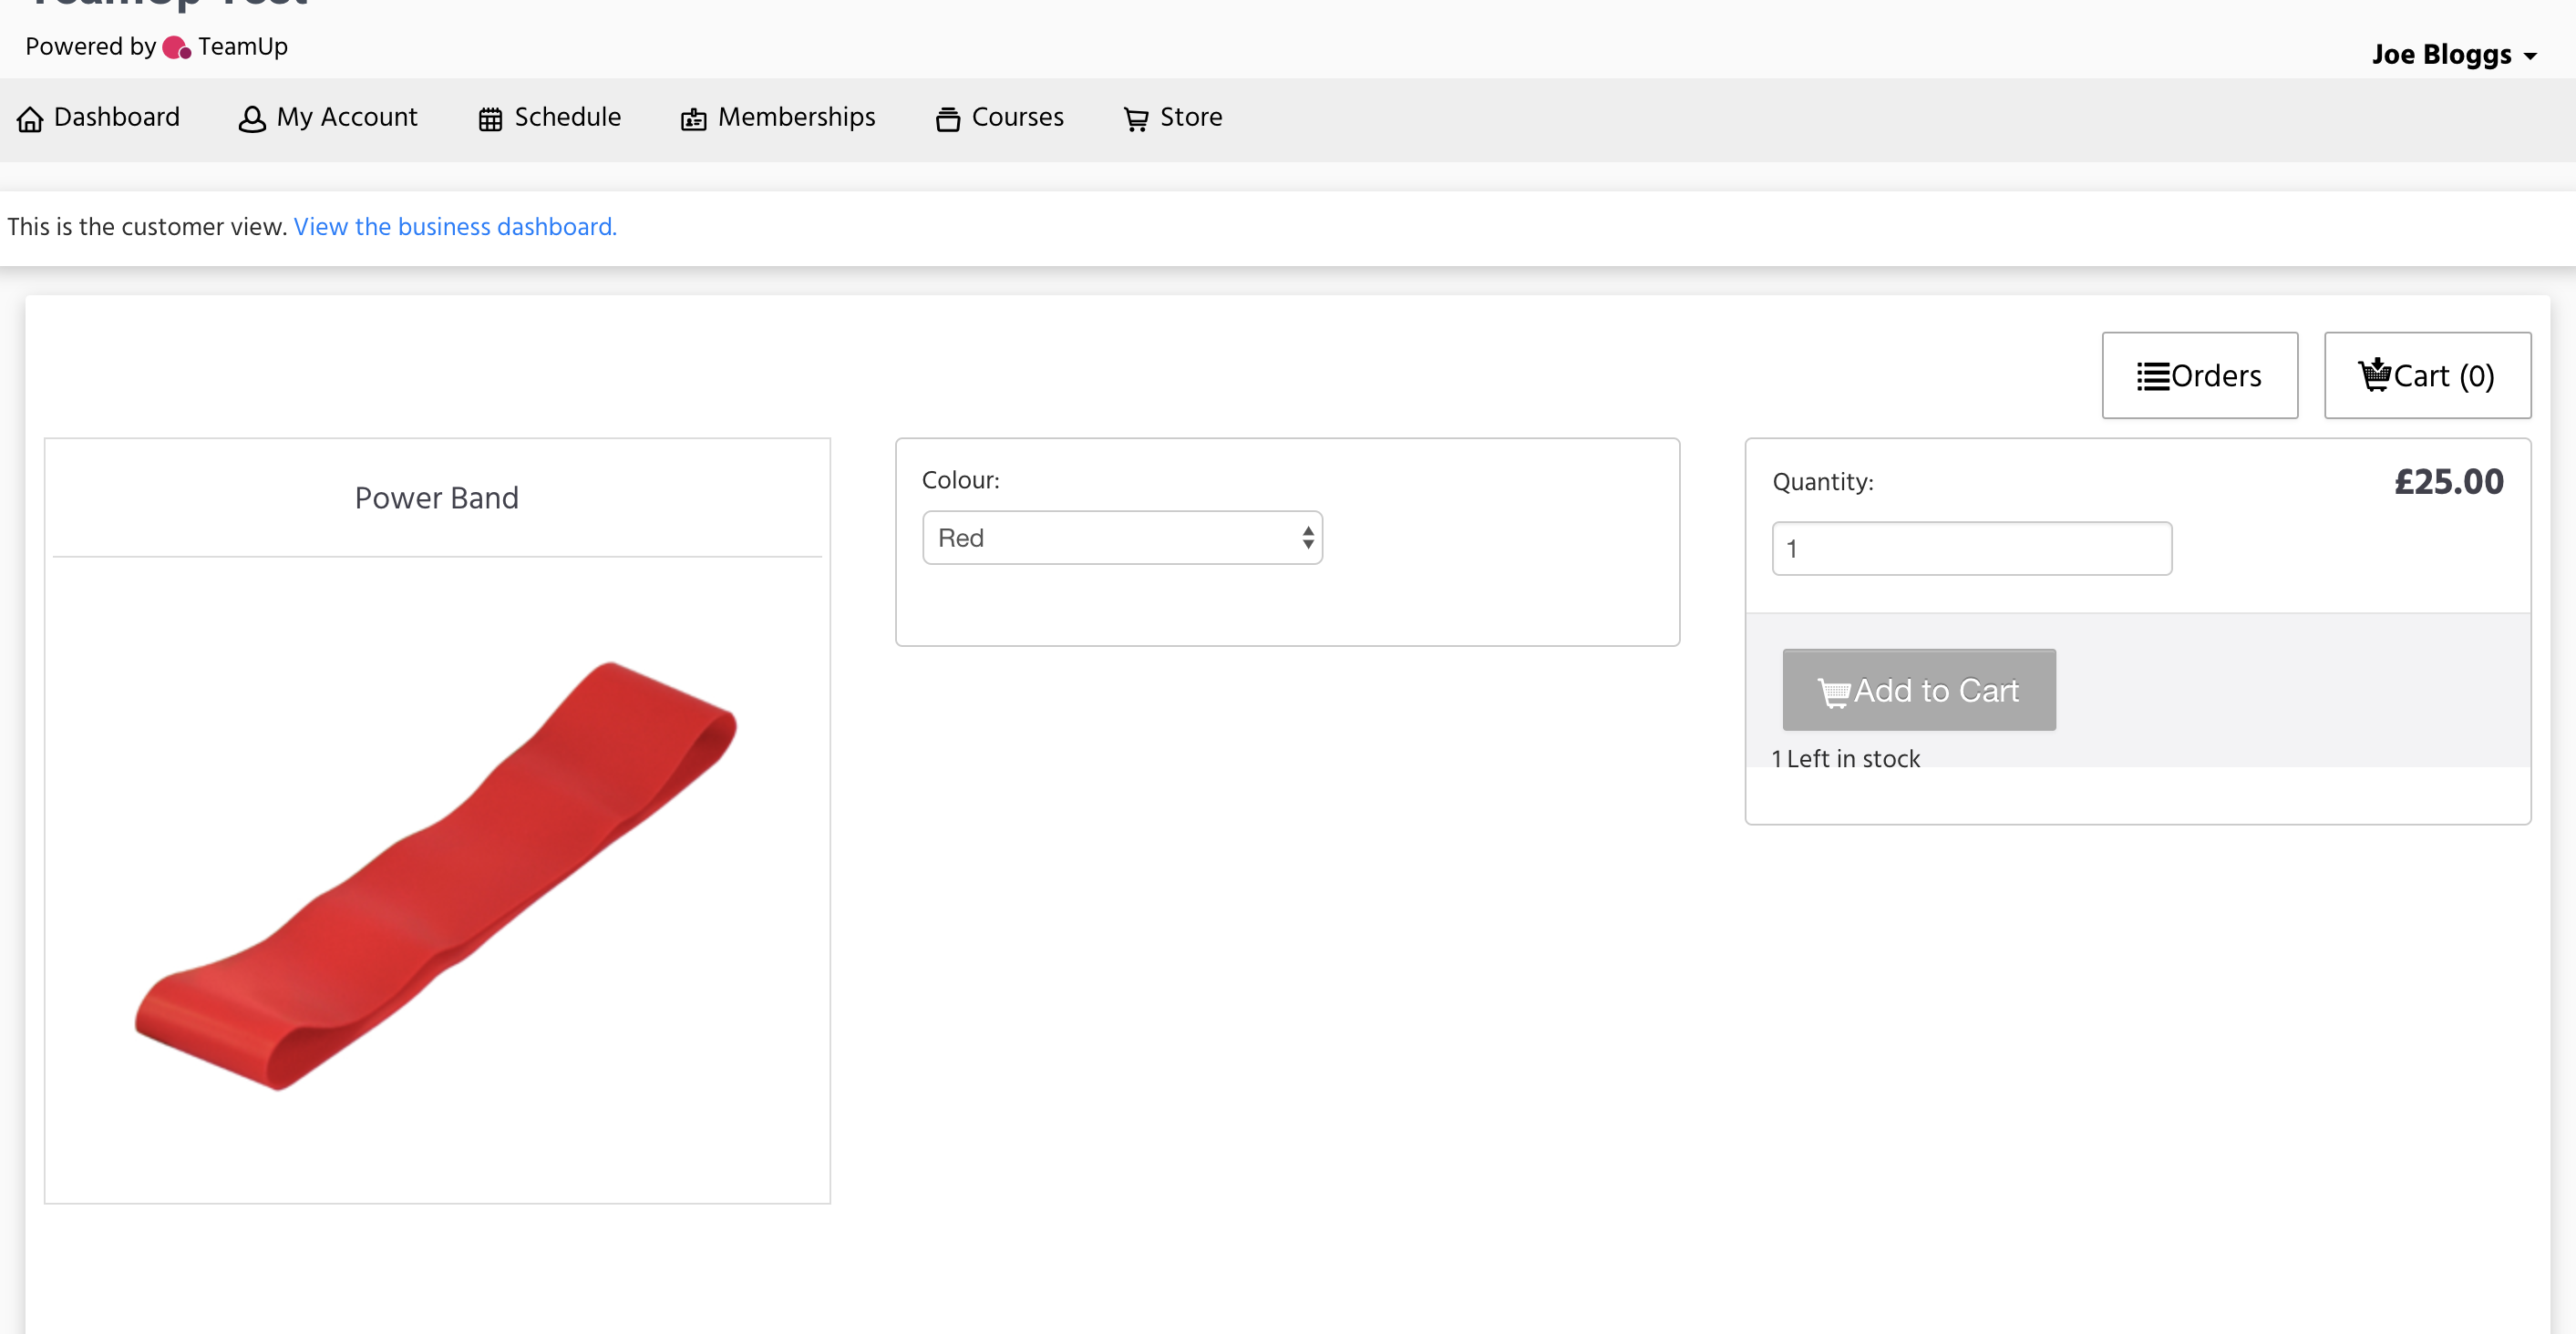Screen dimensions: 2576x1334
Task: Click the cart basket icon
Action: [x=2375, y=374]
